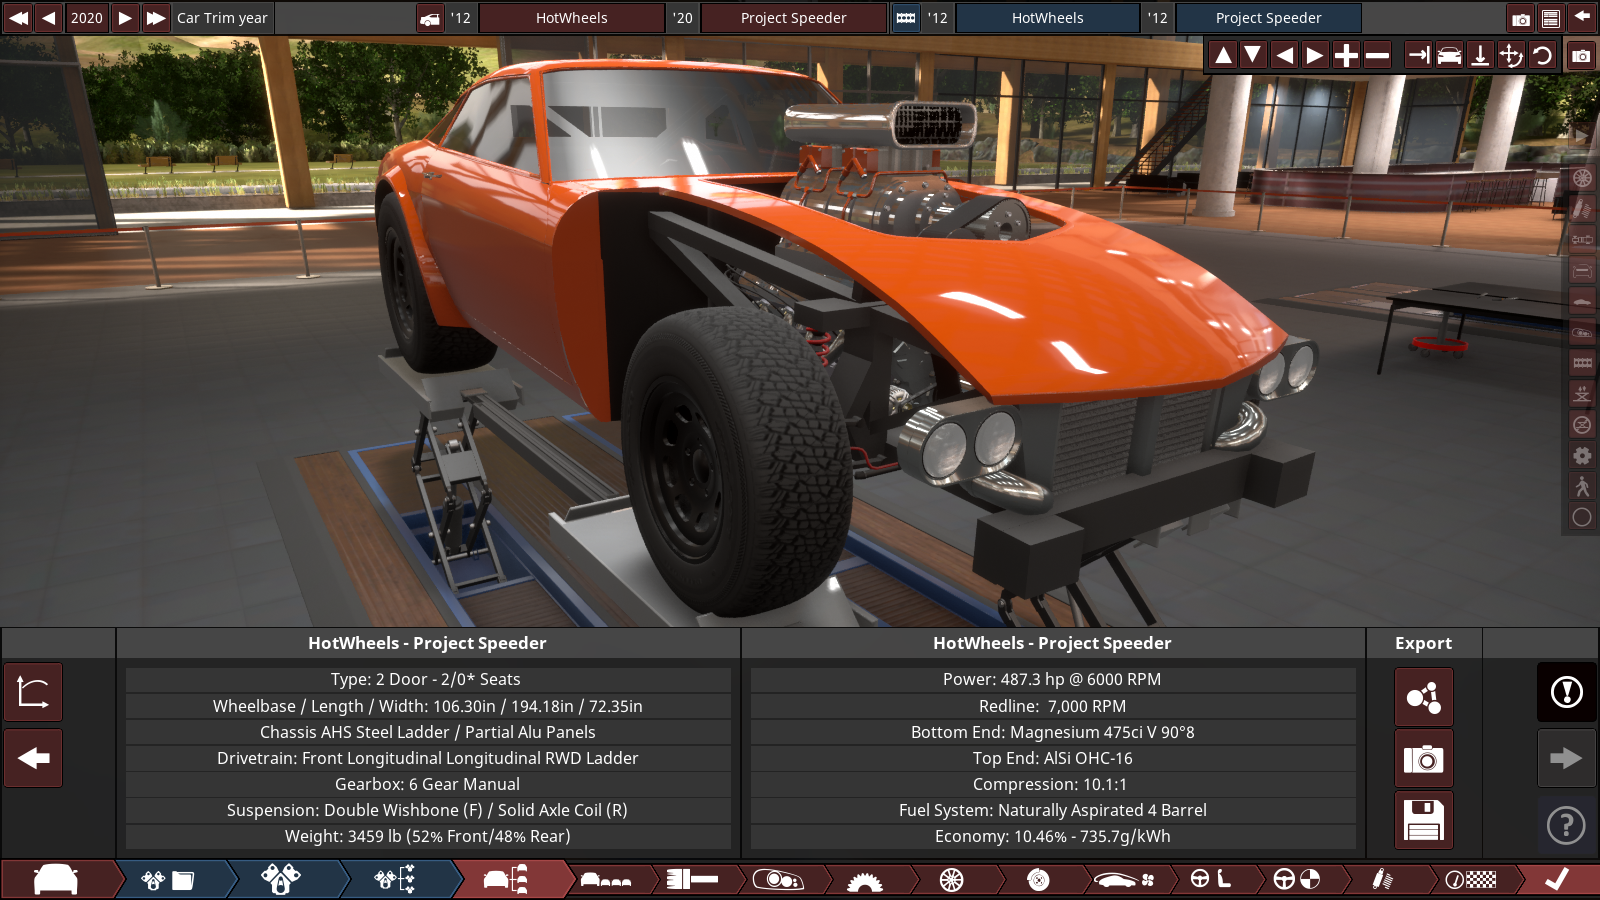Toggle the ladder chassis visibility icon
Screen dimensions: 1600x900
(1582, 363)
